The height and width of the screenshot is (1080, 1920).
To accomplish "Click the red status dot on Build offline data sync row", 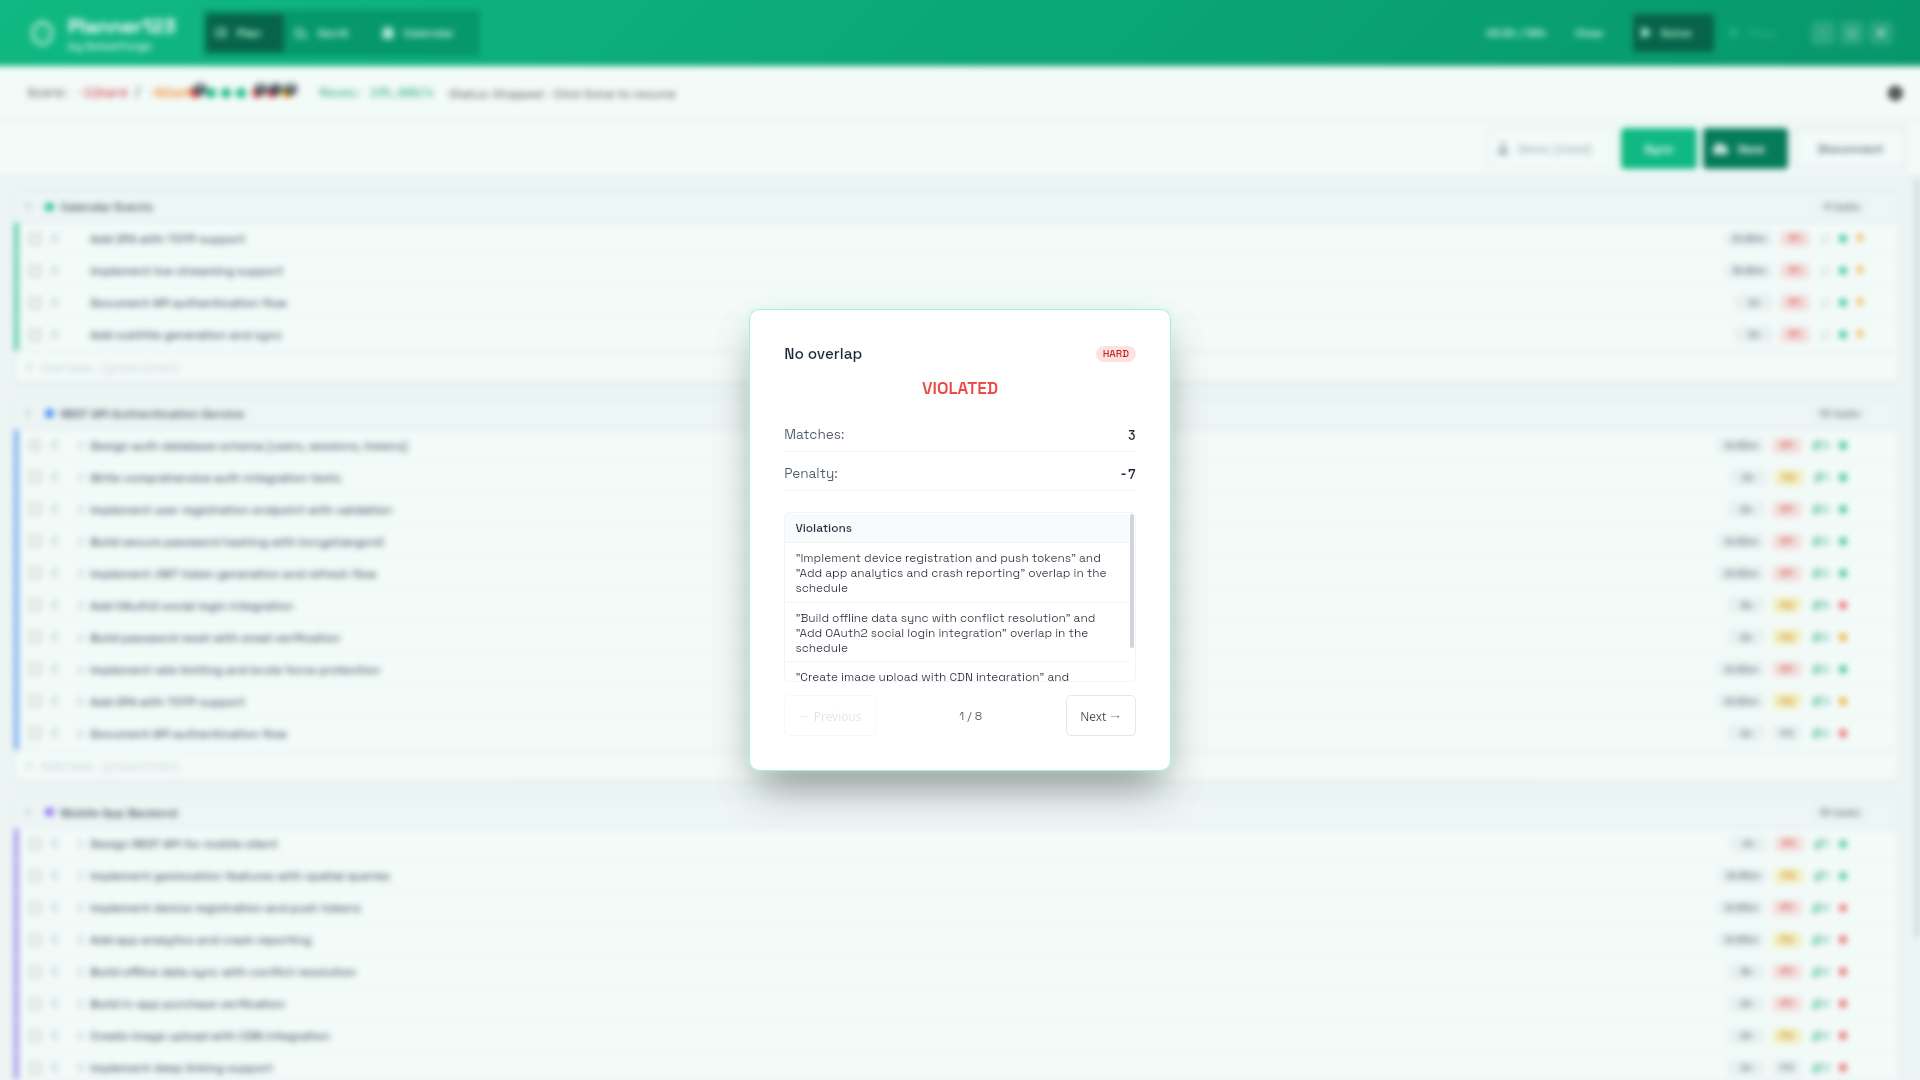I will (1843, 971).
